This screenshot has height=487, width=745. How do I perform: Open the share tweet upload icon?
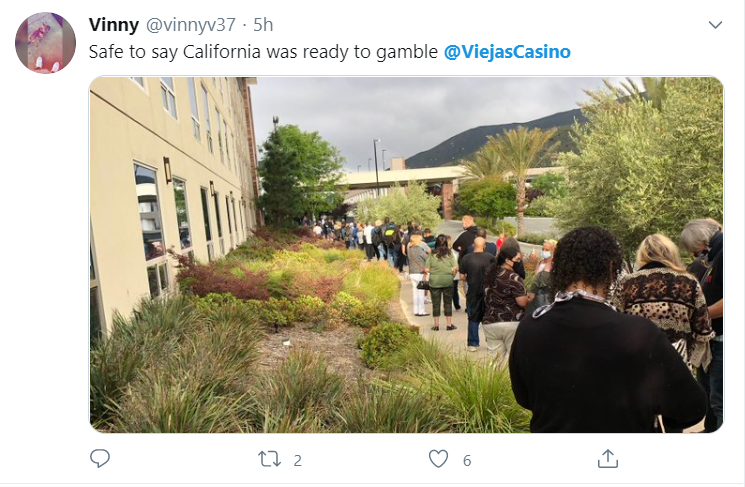click(x=608, y=459)
